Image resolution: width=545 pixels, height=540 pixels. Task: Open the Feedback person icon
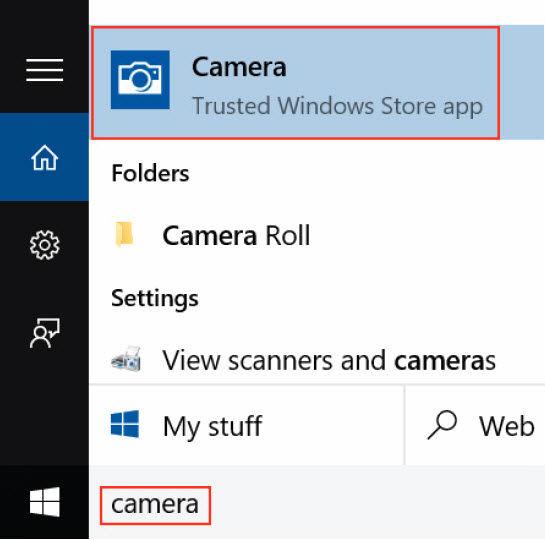coord(44,333)
